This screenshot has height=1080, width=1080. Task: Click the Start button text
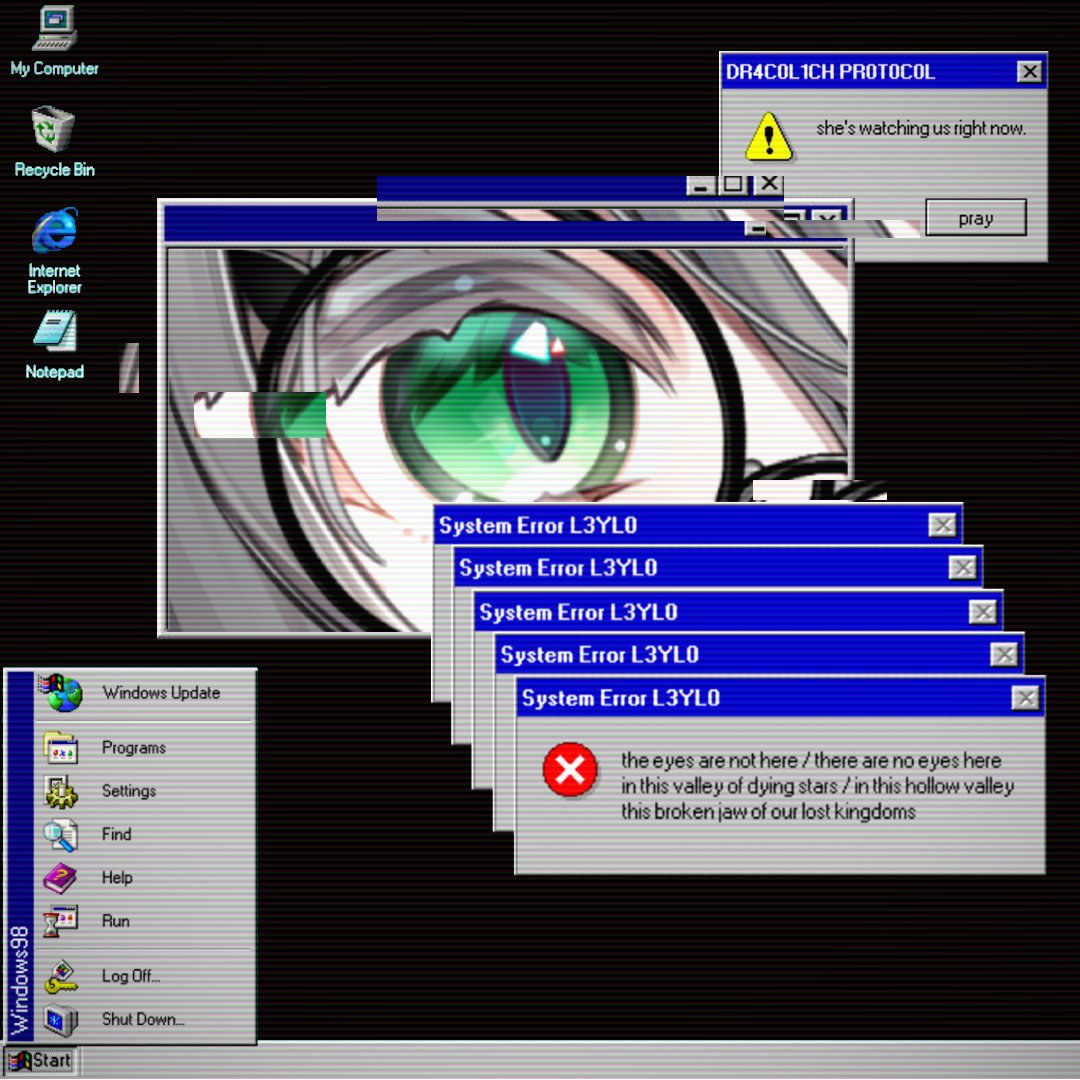[52, 1061]
